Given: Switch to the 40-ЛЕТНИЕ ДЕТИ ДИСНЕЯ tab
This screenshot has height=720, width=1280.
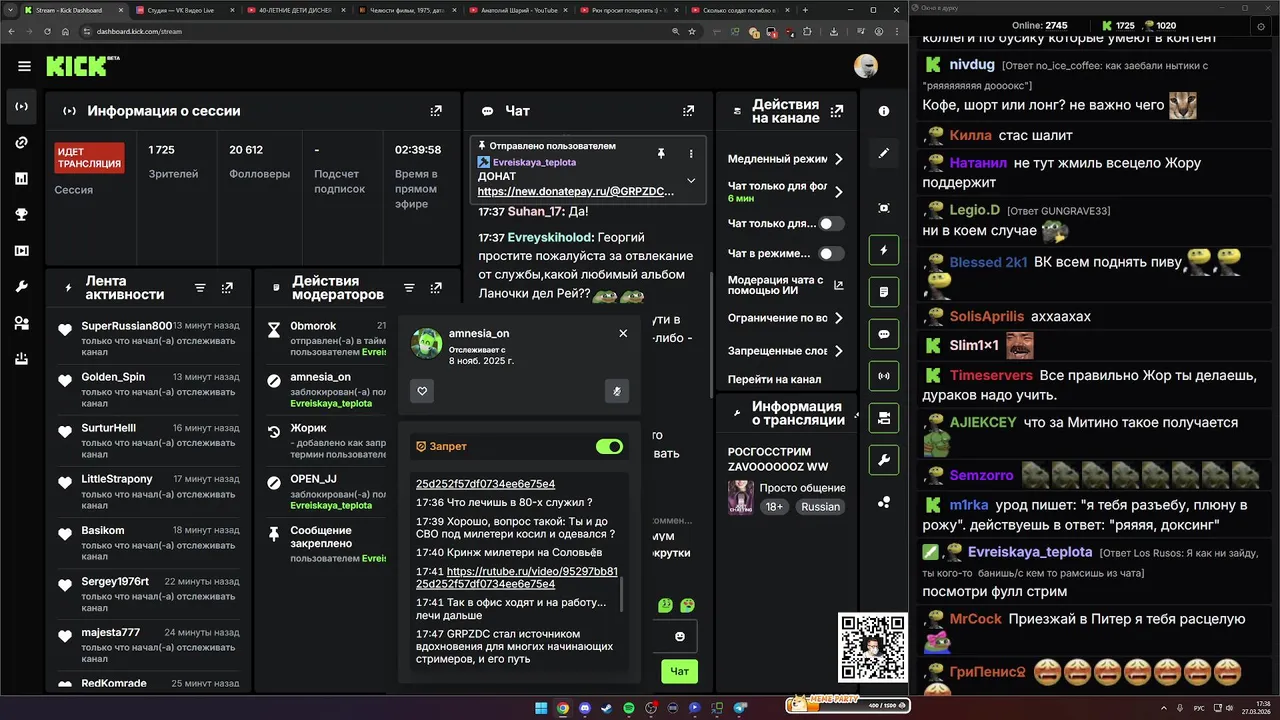Looking at the screenshot, I should (x=297, y=9).
